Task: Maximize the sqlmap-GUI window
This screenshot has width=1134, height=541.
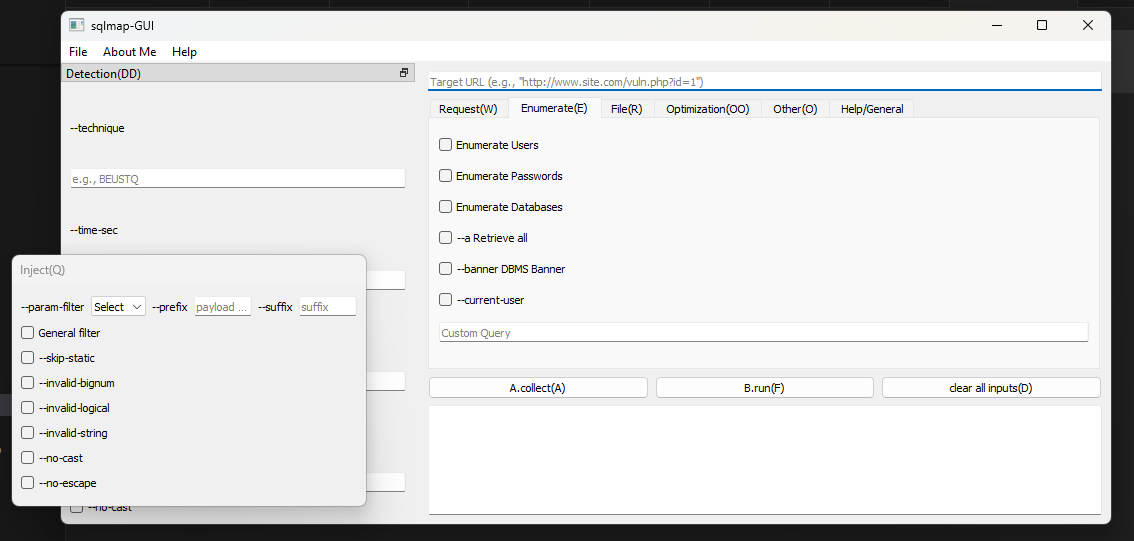Action: (x=1041, y=25)
